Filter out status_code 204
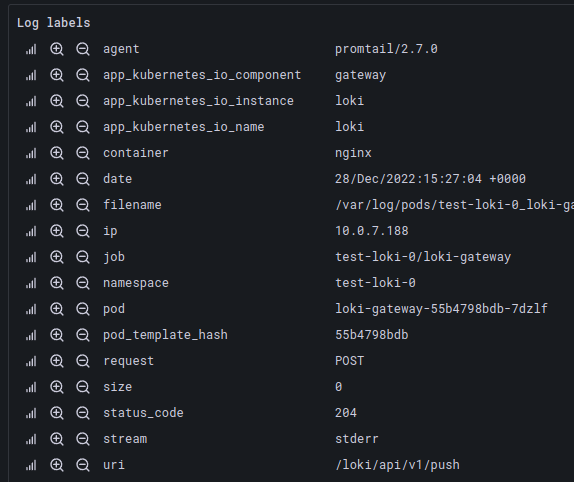The width and height of the screenshot is (574, 482). coord(83,413)
